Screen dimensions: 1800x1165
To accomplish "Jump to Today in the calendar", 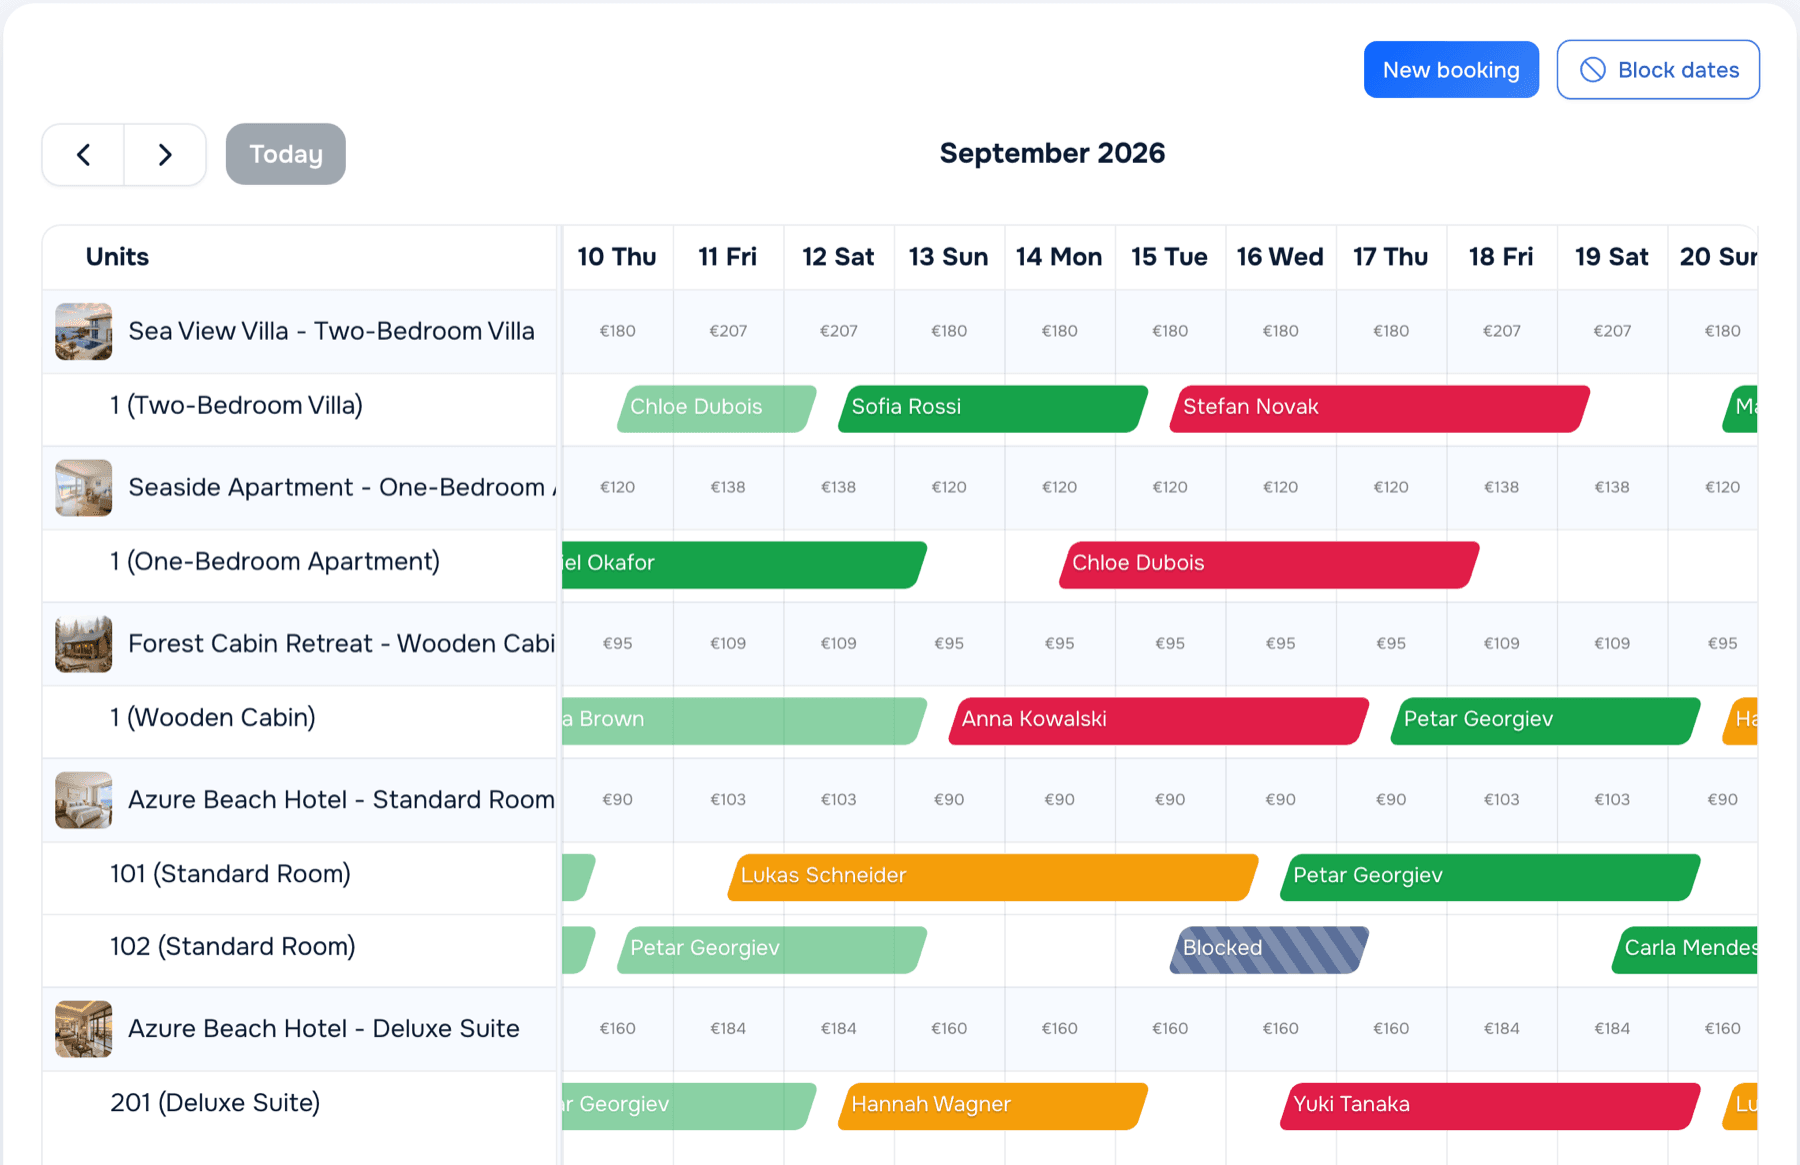I will pos(286,154).
